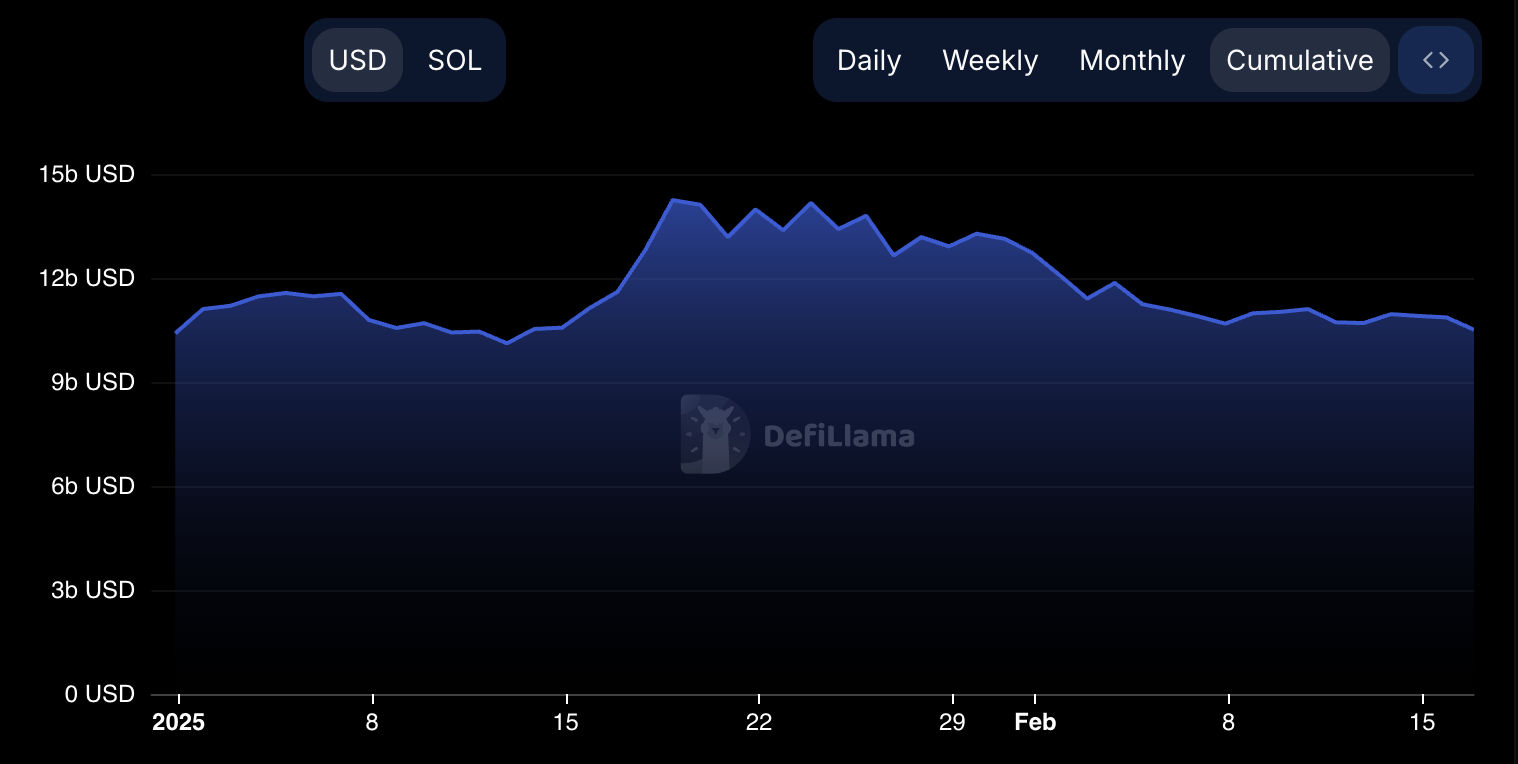
Task: Click the 29 date label
Action: 952,722
